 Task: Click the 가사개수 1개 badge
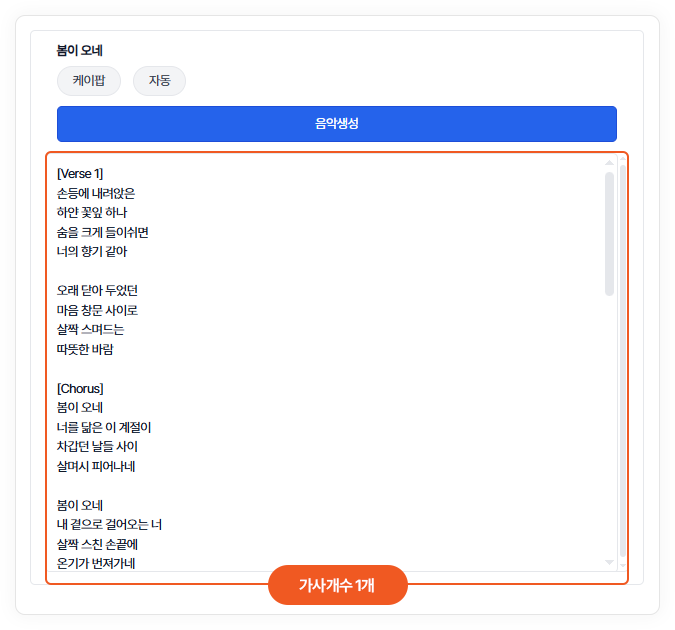click(x=337, y=585)
